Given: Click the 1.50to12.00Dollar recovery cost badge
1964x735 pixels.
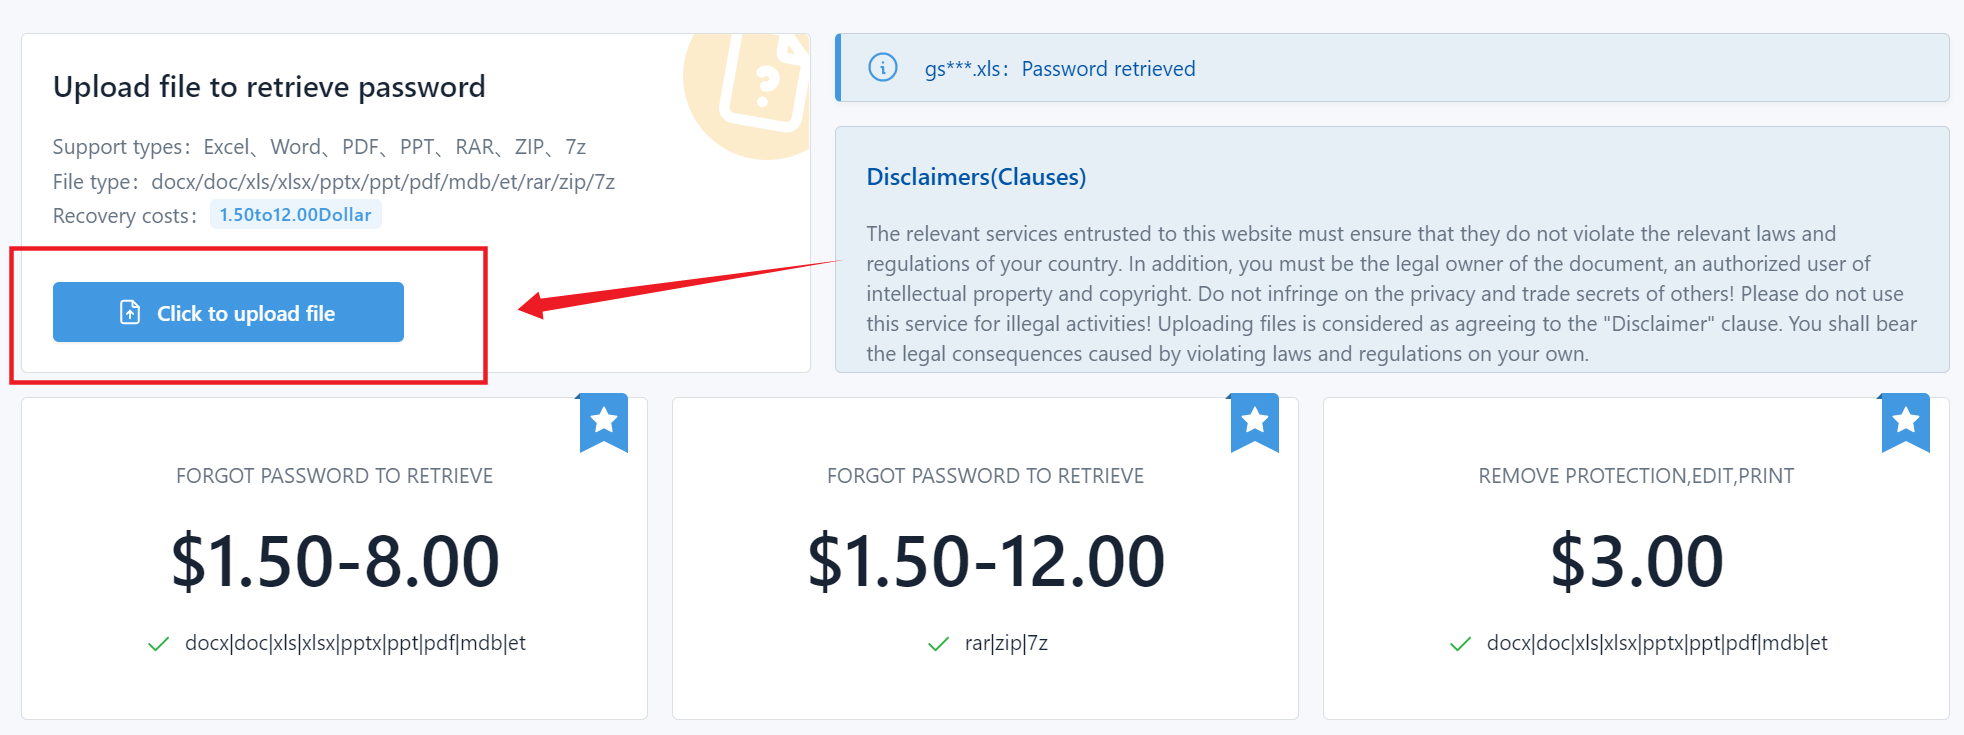Looking at the screenshot, I should tap(295, 215).
